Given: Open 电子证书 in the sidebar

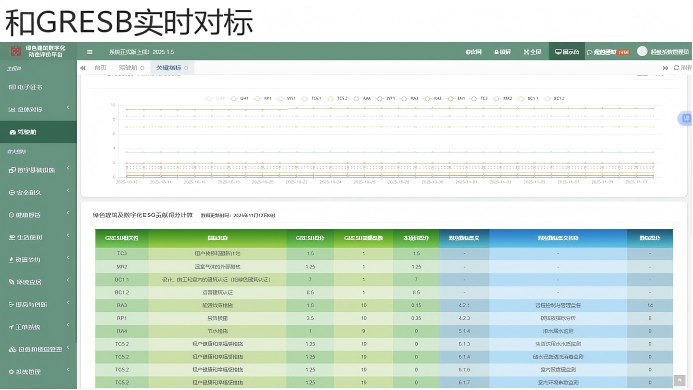Looking at the screenshot, I should [x=38, y=87].
